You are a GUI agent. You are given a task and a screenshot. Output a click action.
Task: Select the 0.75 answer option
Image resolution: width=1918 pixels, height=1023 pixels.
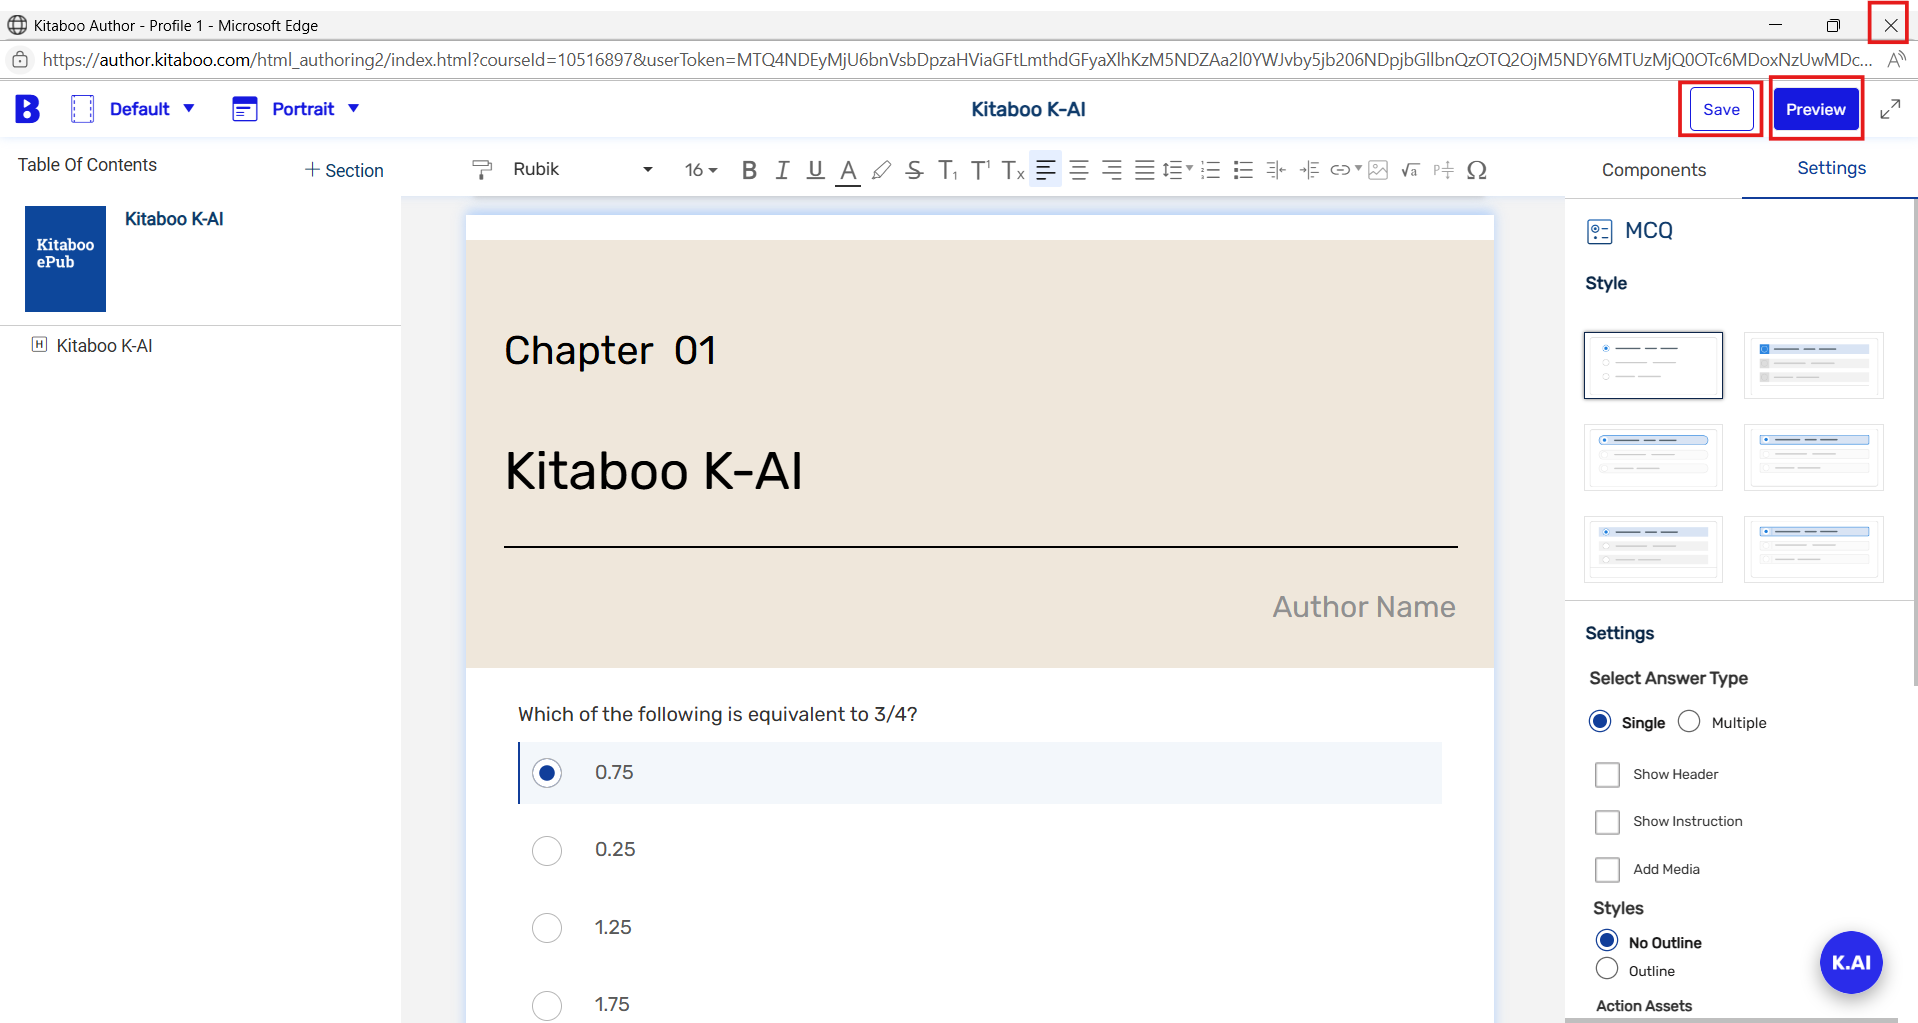(547, 773)
